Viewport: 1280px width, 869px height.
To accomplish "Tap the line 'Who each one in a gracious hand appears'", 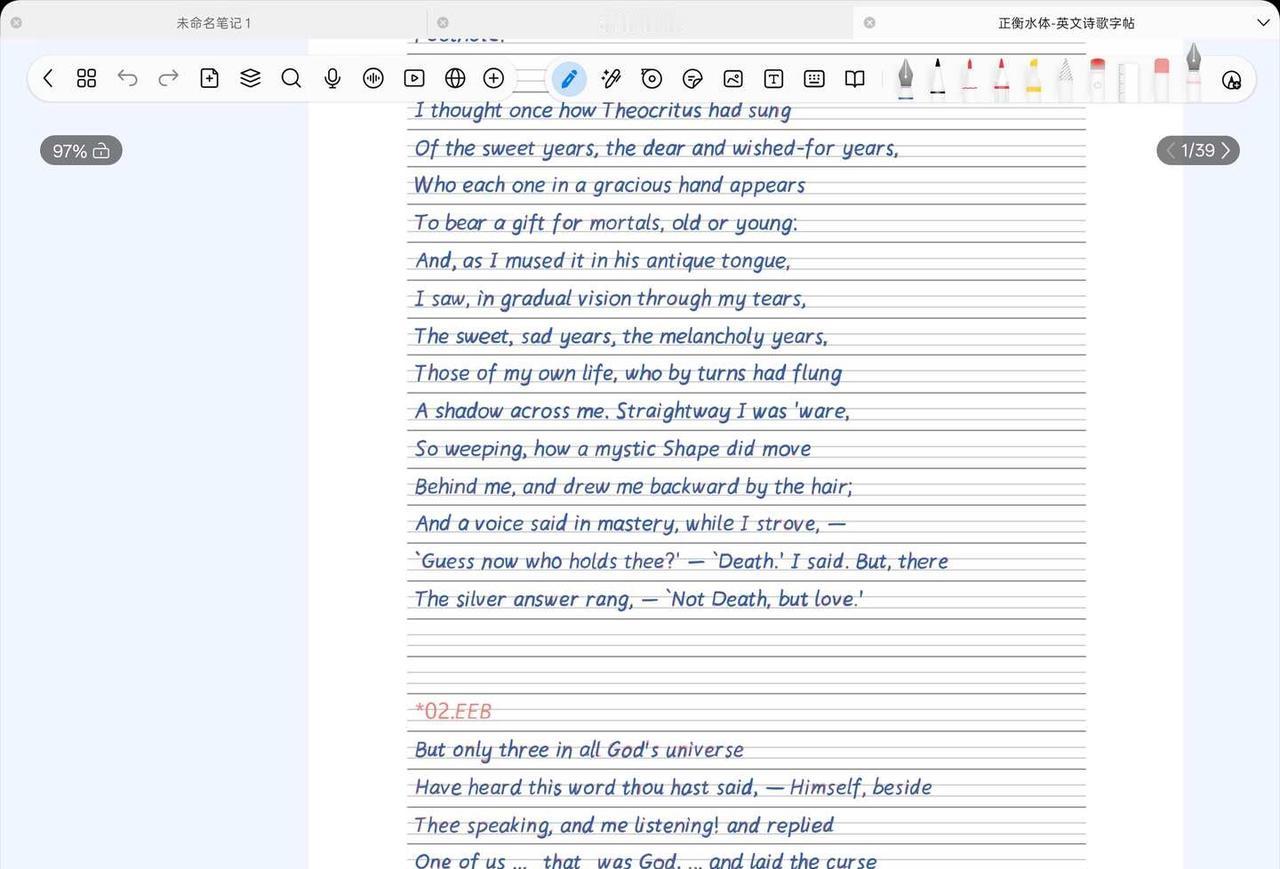I will pyautogui.click(x=609, y=185).
